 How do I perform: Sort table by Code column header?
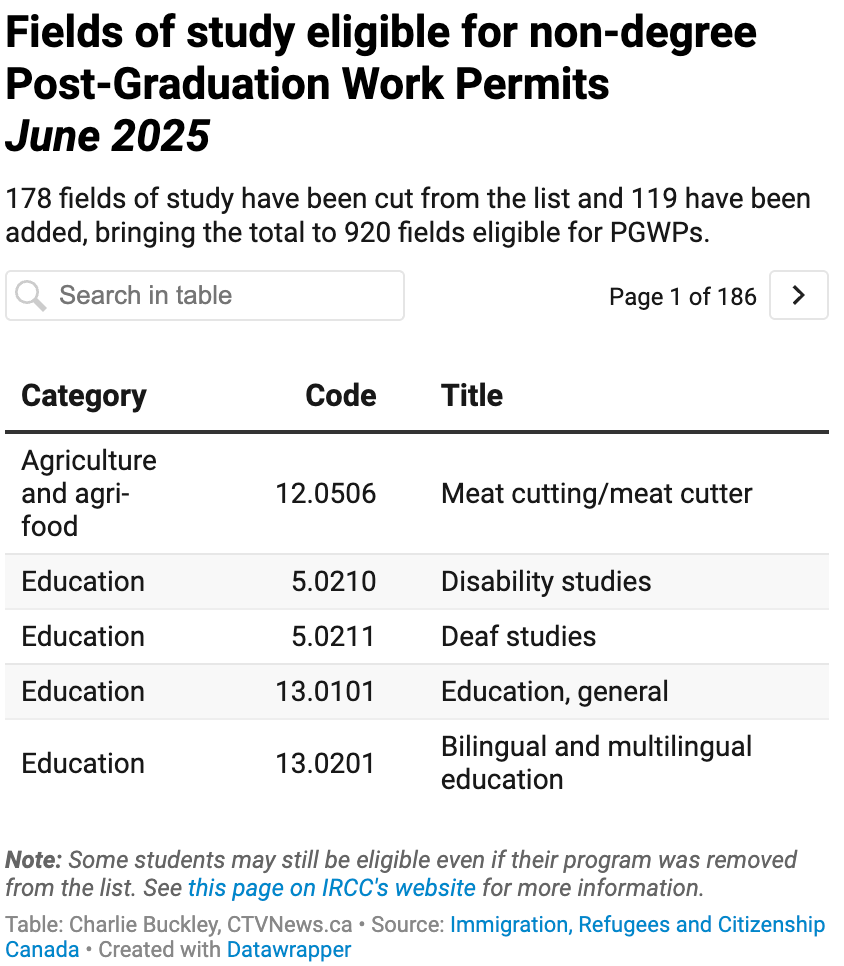(341, 396)
